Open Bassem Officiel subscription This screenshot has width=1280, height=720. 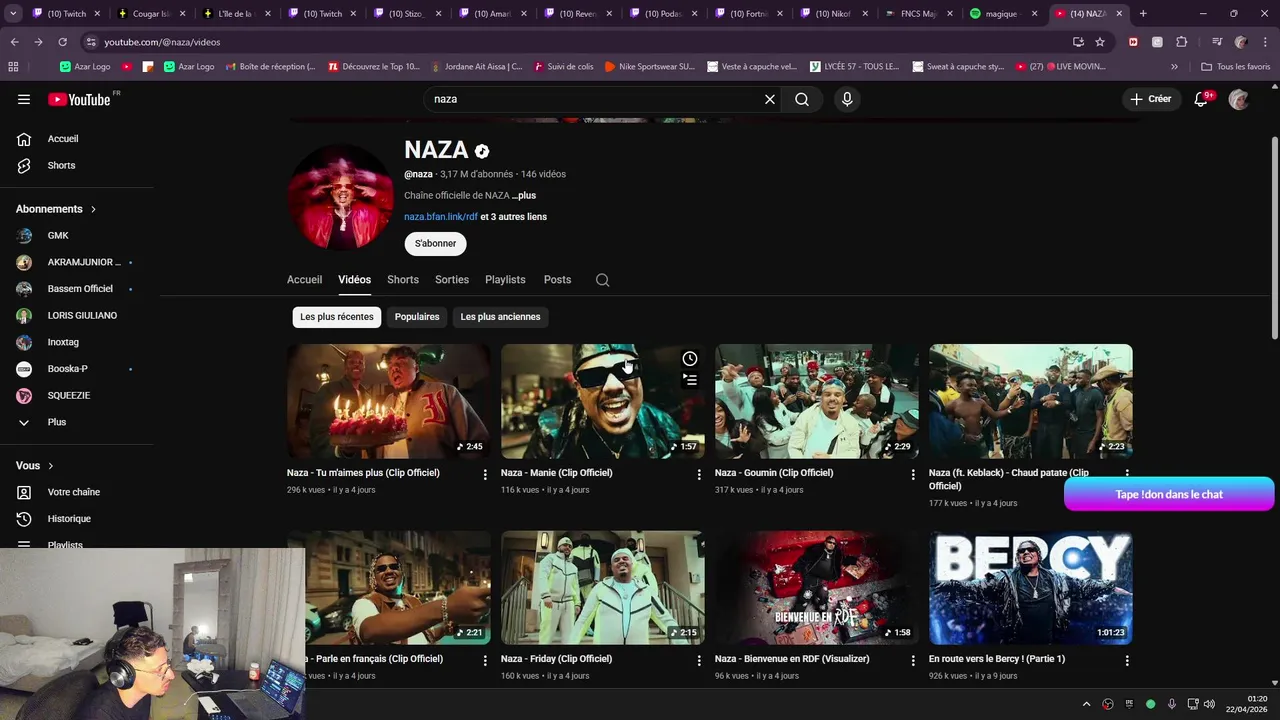(x=78, y=289)
